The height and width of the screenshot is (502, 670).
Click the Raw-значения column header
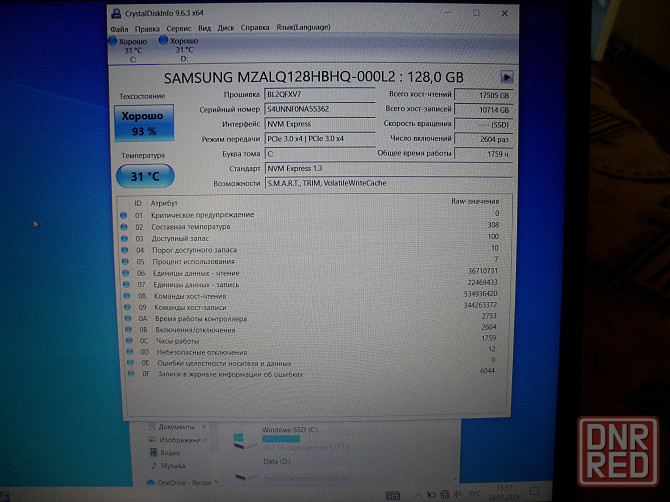click(x=475, y=201)
